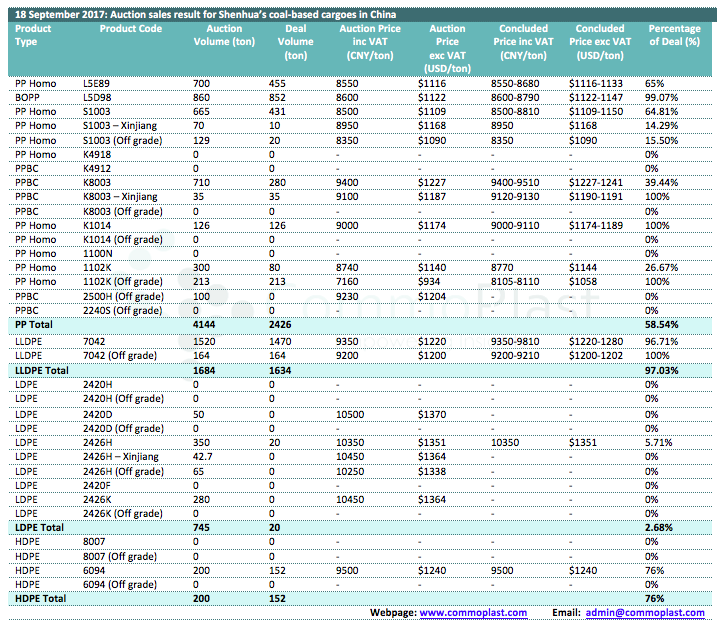The width and height of the screenshot is (717, 631).
Task: Click the 'Percentage of Deal (%)' header
Action: click(x=674, y=35)
